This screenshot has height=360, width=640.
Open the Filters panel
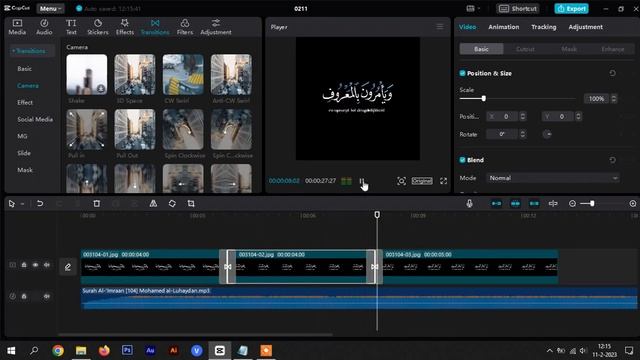(x=184, y=27)
